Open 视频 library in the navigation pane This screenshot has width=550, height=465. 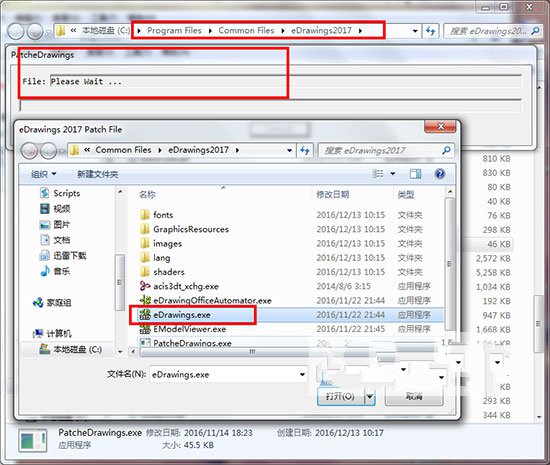tap(55, 209)
